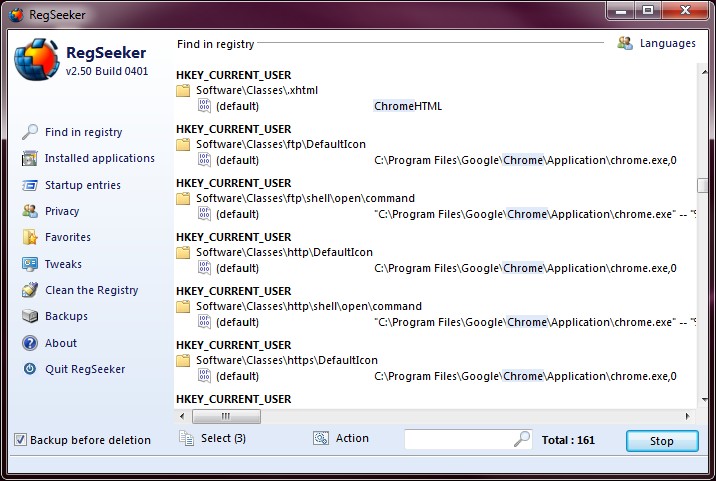Image resolution: width=716 pixels, height=481 pixels.
Task: Select the Software\Classes\.xhtml key row
Action: pos(257,90)
